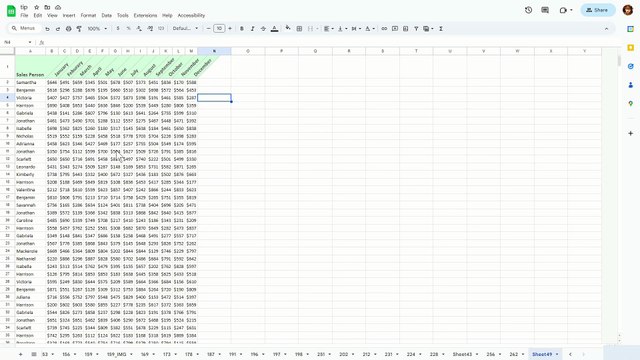
Task: Format selection as percent
Action: coord(129,29)
